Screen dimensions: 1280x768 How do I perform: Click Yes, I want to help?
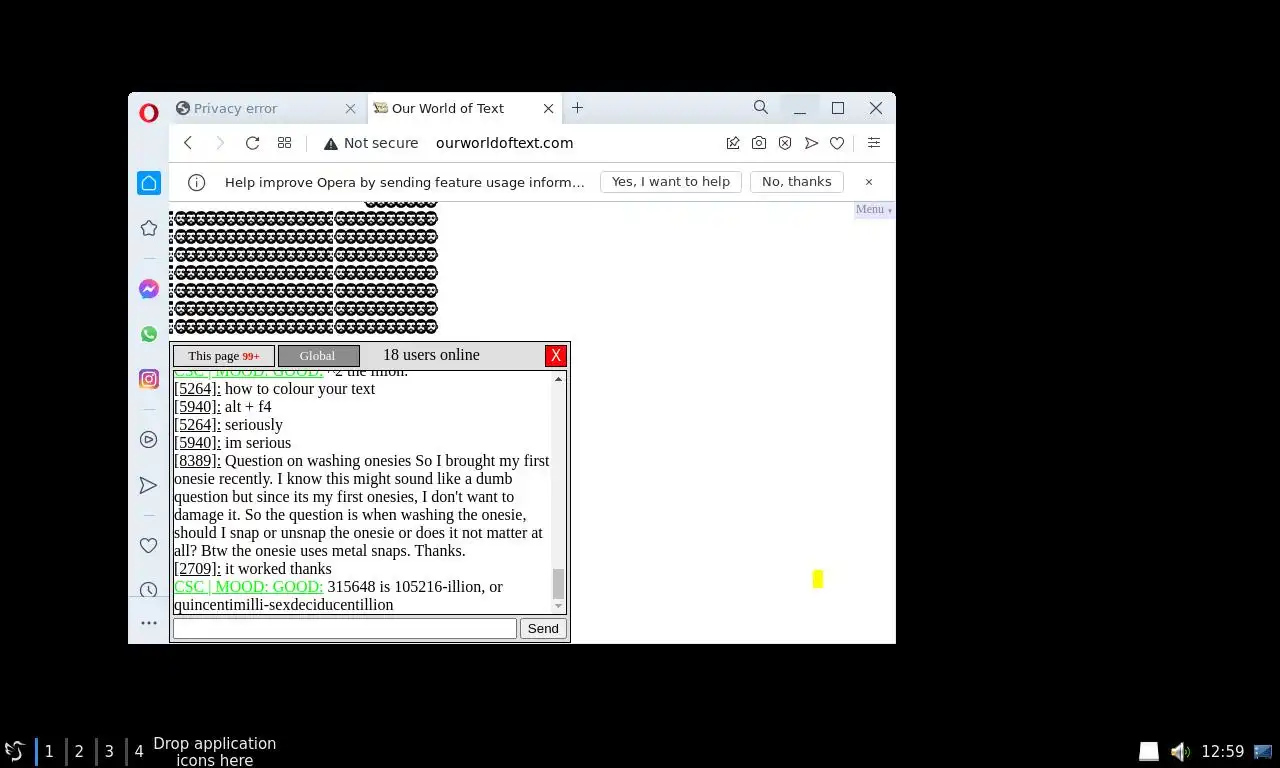pos(671,182)
